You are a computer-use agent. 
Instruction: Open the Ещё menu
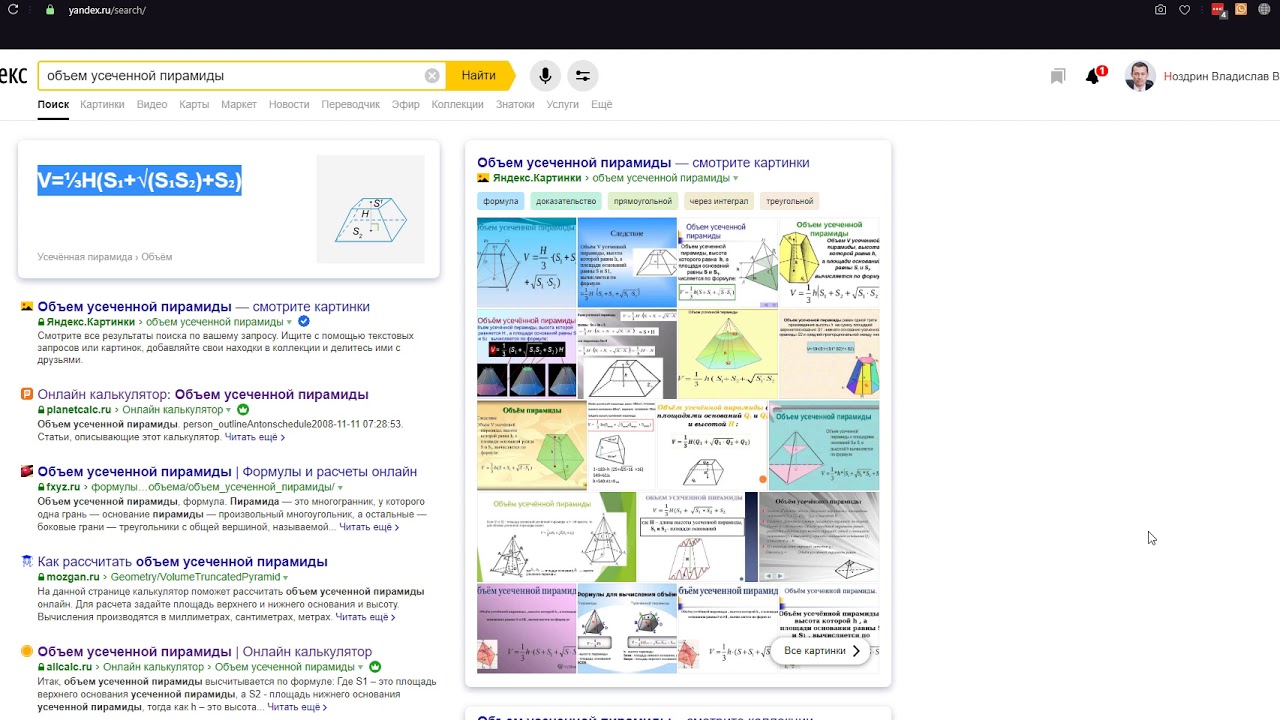(601, 104)
